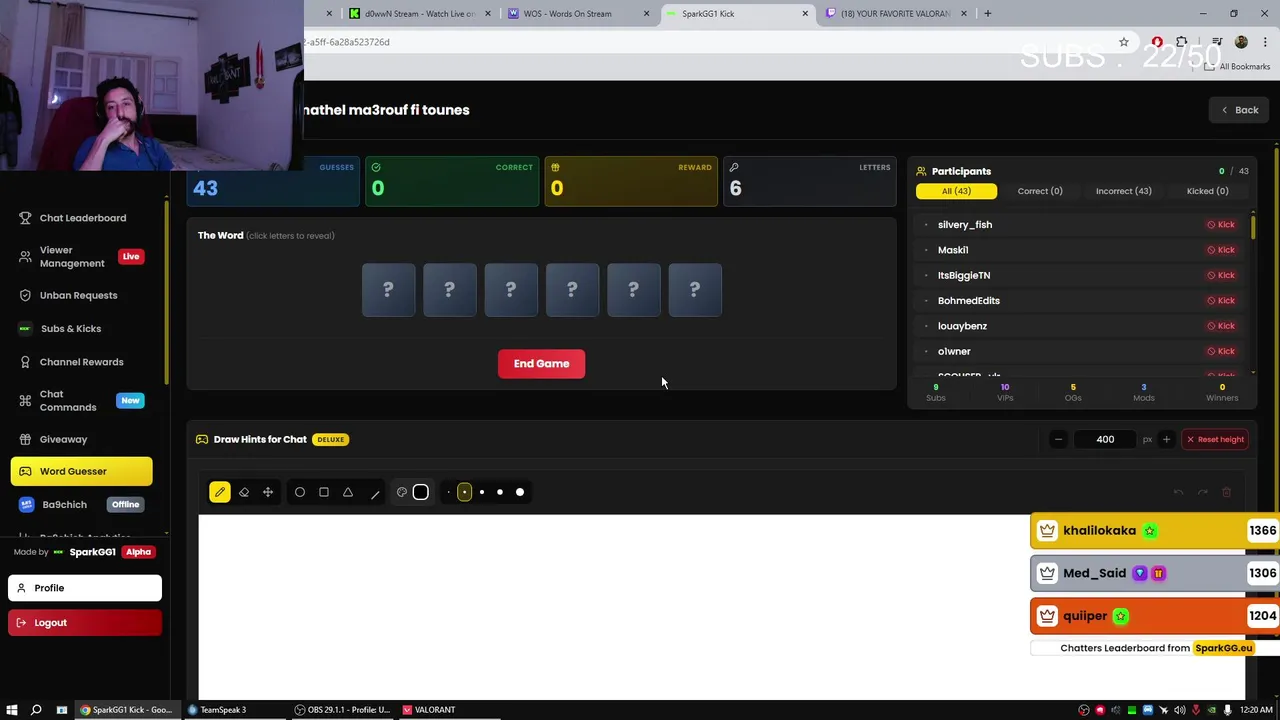Switch to d0wwN Stream browser tab
Image resolution: width=1280 pixels, height=720 pixels.
(420, 13)
